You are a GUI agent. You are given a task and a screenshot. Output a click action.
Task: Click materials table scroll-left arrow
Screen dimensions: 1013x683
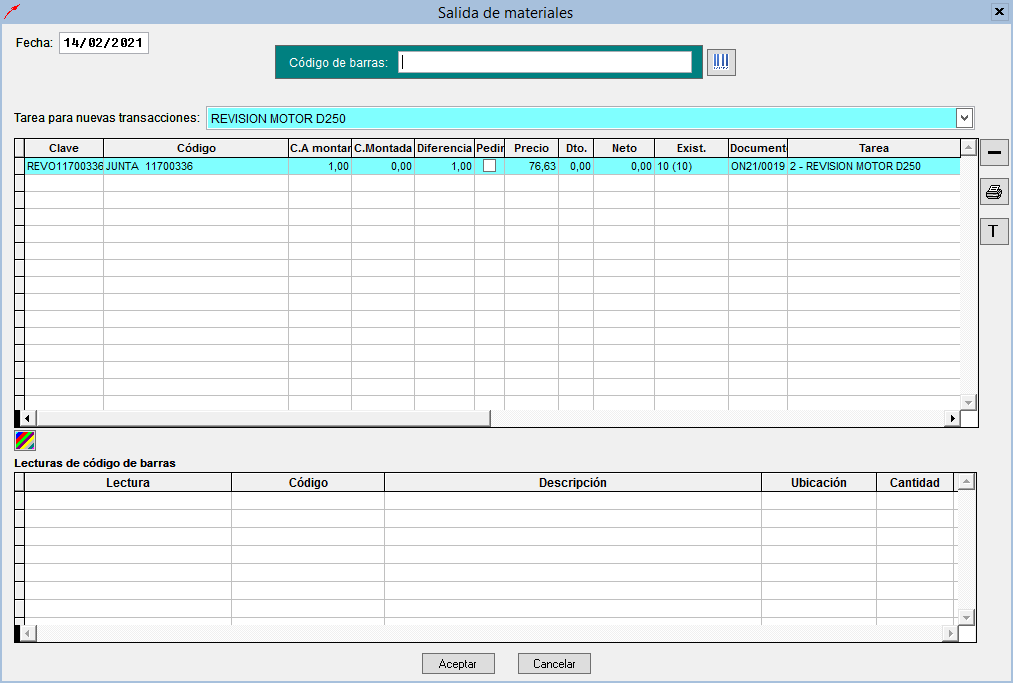point(26,418)
